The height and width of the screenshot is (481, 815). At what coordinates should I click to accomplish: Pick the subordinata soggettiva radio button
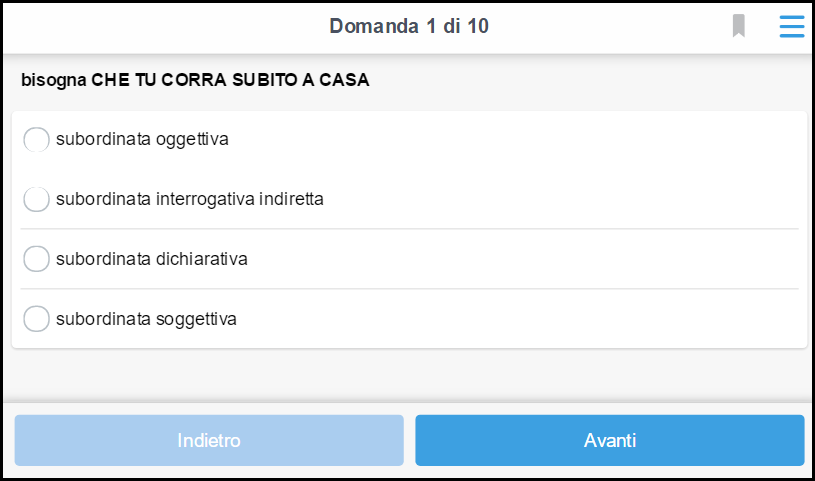[36, 319]
